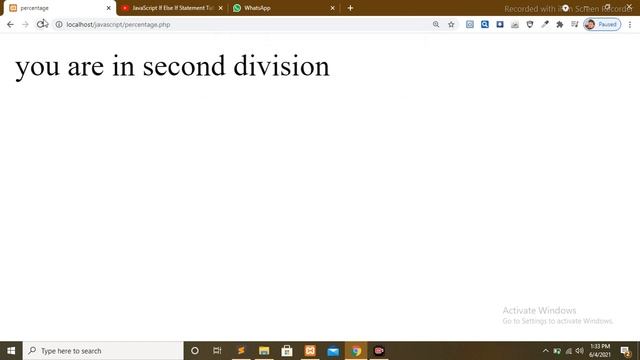
Task: Open the Chrome three-dot menu
Action: [630, 24]
